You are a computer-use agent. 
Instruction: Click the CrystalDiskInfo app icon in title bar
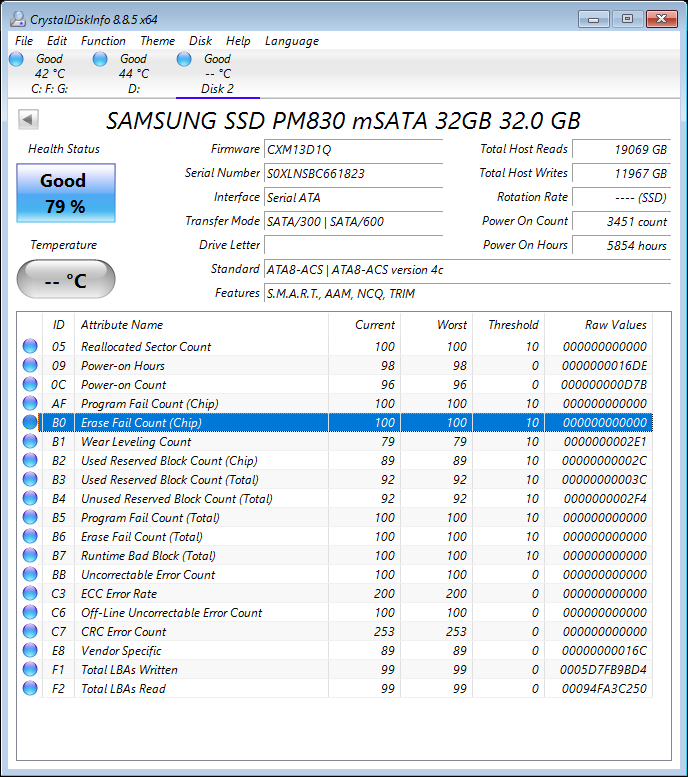(x=18, y=19)
